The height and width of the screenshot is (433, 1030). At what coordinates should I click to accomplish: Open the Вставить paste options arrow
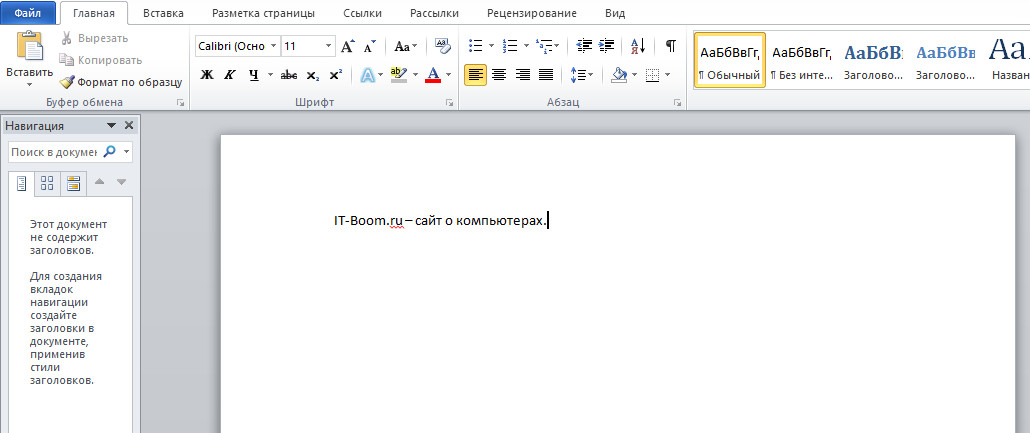pyautogui.click(x=30, y=84)
